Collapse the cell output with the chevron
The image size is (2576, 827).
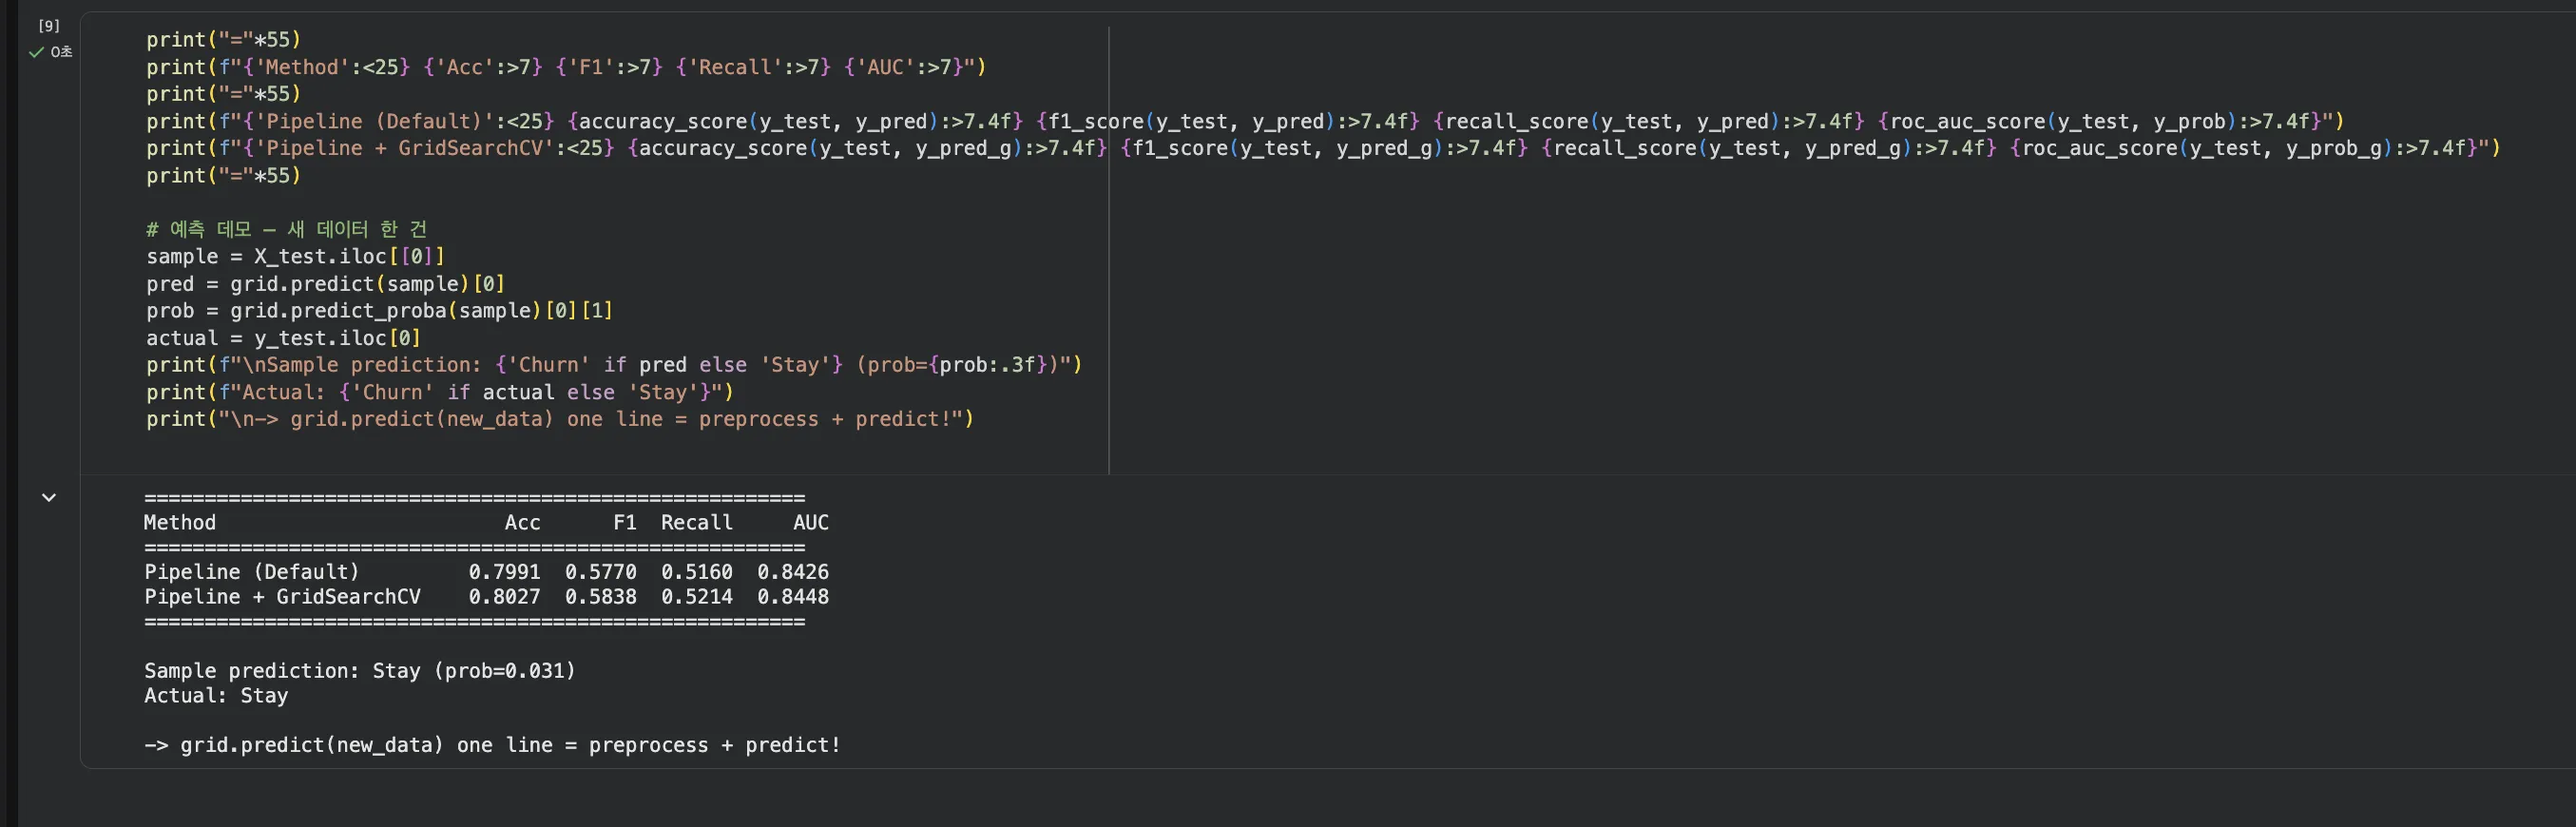[48, 497]
